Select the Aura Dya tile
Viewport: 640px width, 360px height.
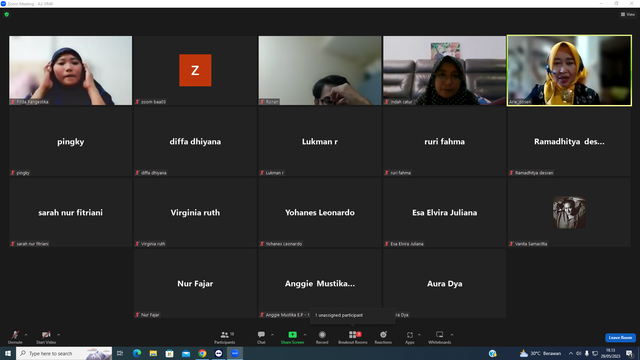click(x=444, y=283)
